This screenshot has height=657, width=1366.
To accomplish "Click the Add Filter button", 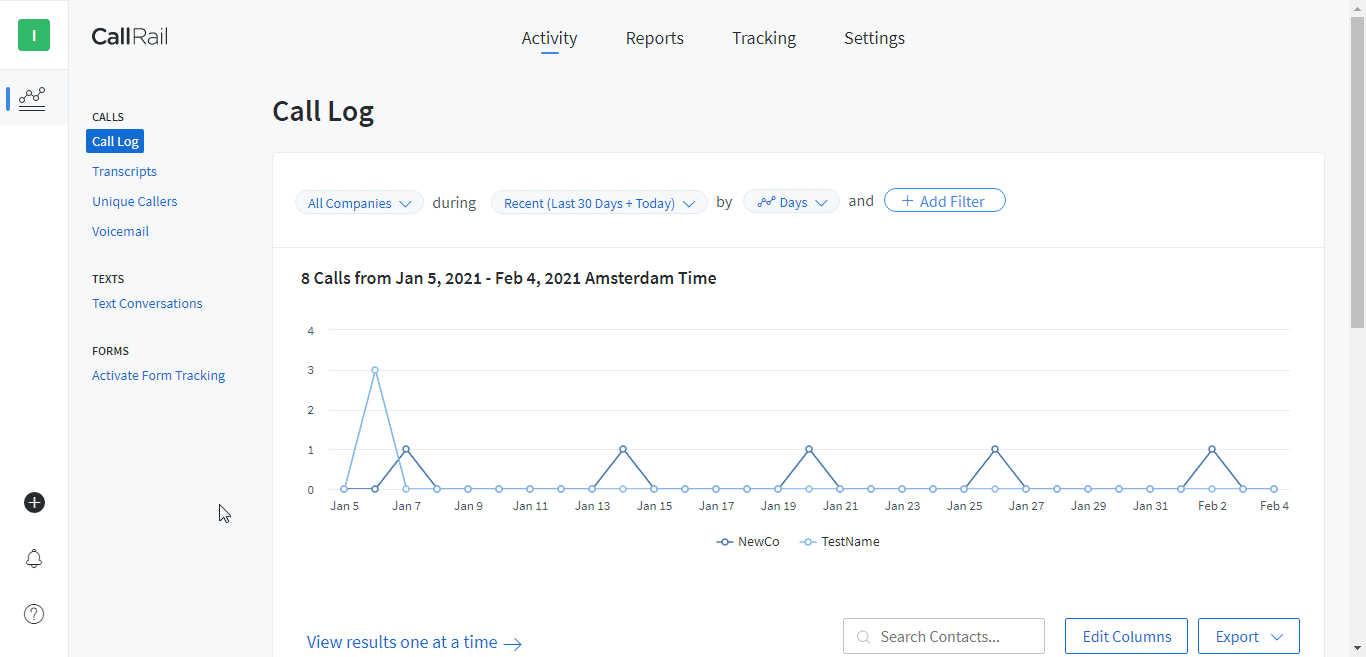I will [x=944, y=201].
